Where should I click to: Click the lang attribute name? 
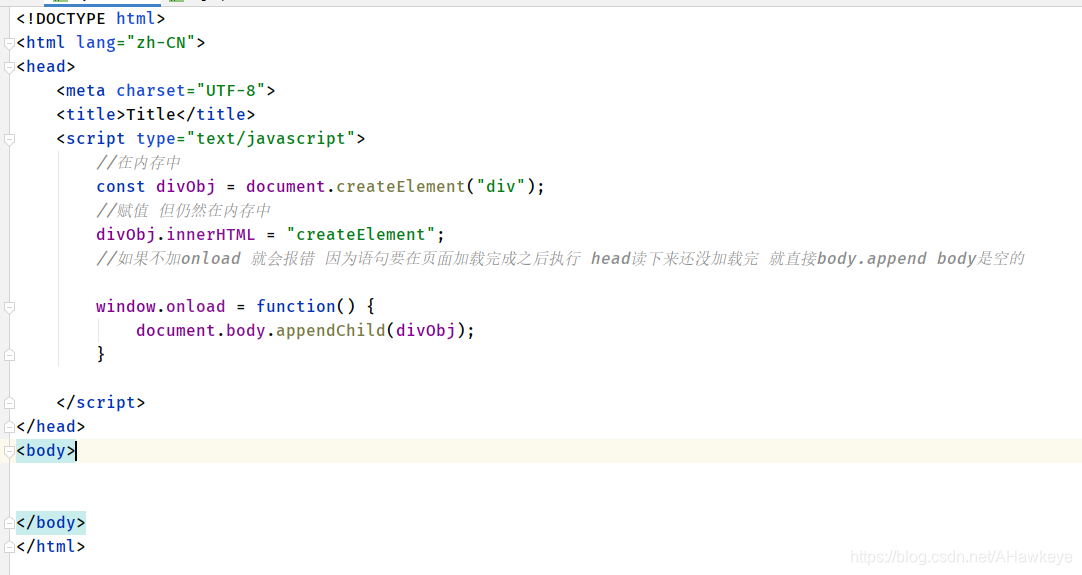click(96, 43)
